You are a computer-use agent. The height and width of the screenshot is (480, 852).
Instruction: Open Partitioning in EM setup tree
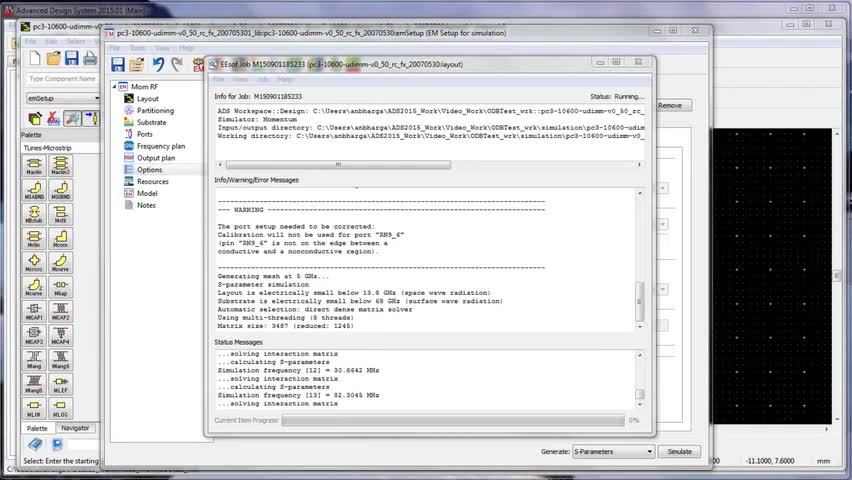(155, 110)
